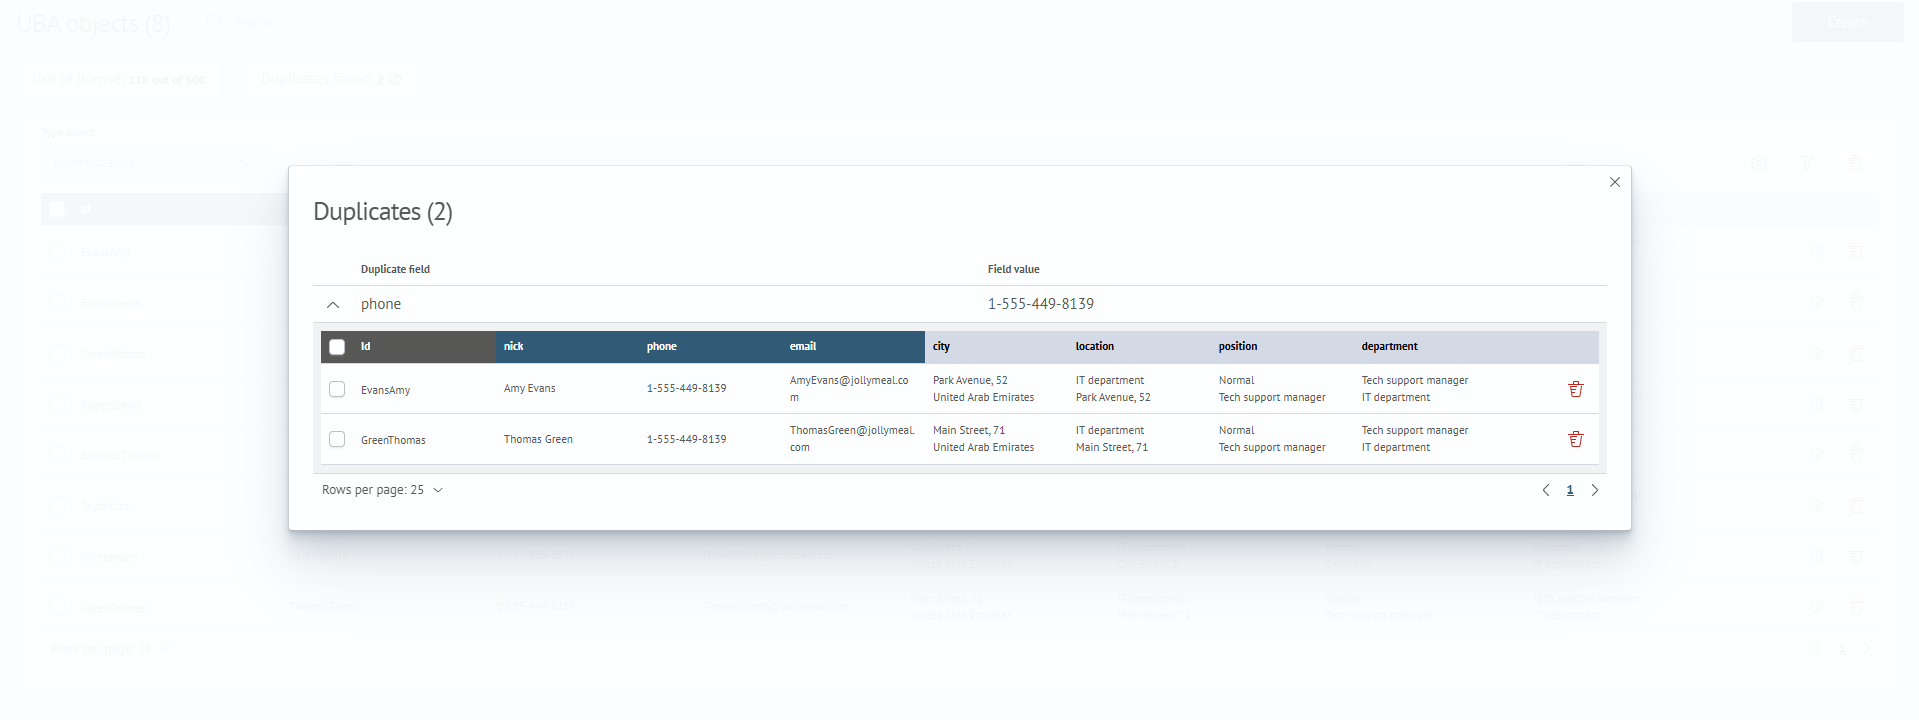This screenshot has height=720, width=1919.
Task: Click AmyEvans@jollymeal.com email cell
Action: [x=849, y=389]
